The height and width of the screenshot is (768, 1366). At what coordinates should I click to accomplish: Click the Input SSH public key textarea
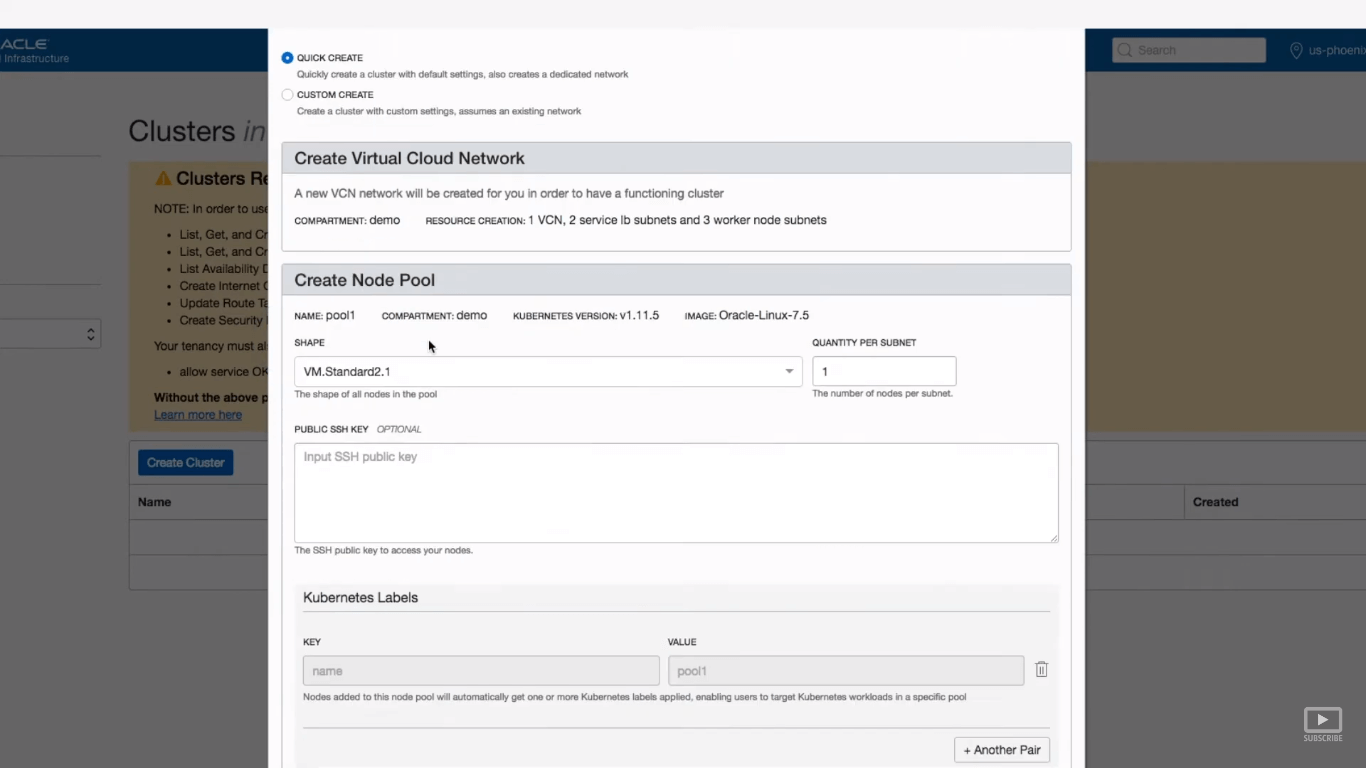[x=675, y=492]
